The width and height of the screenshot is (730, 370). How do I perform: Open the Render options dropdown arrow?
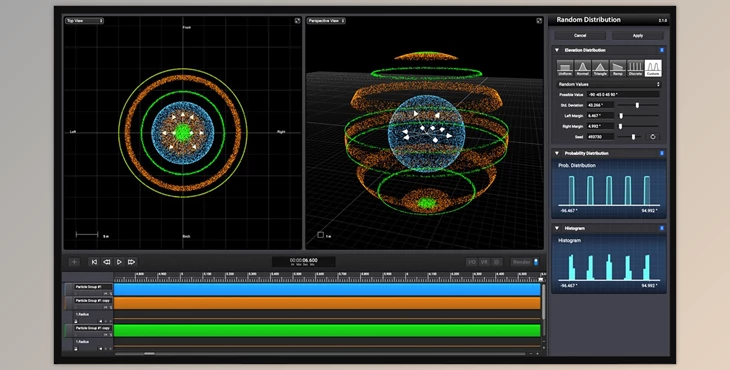[x=536, y=262]
